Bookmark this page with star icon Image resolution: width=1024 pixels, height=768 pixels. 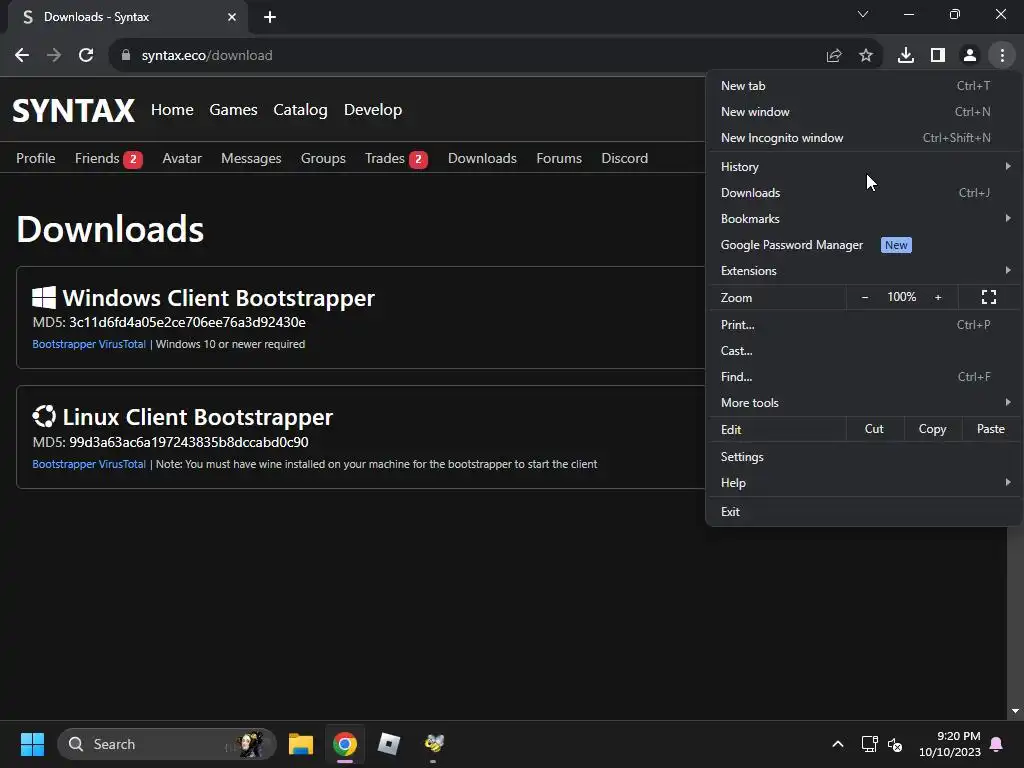(866, 56)
